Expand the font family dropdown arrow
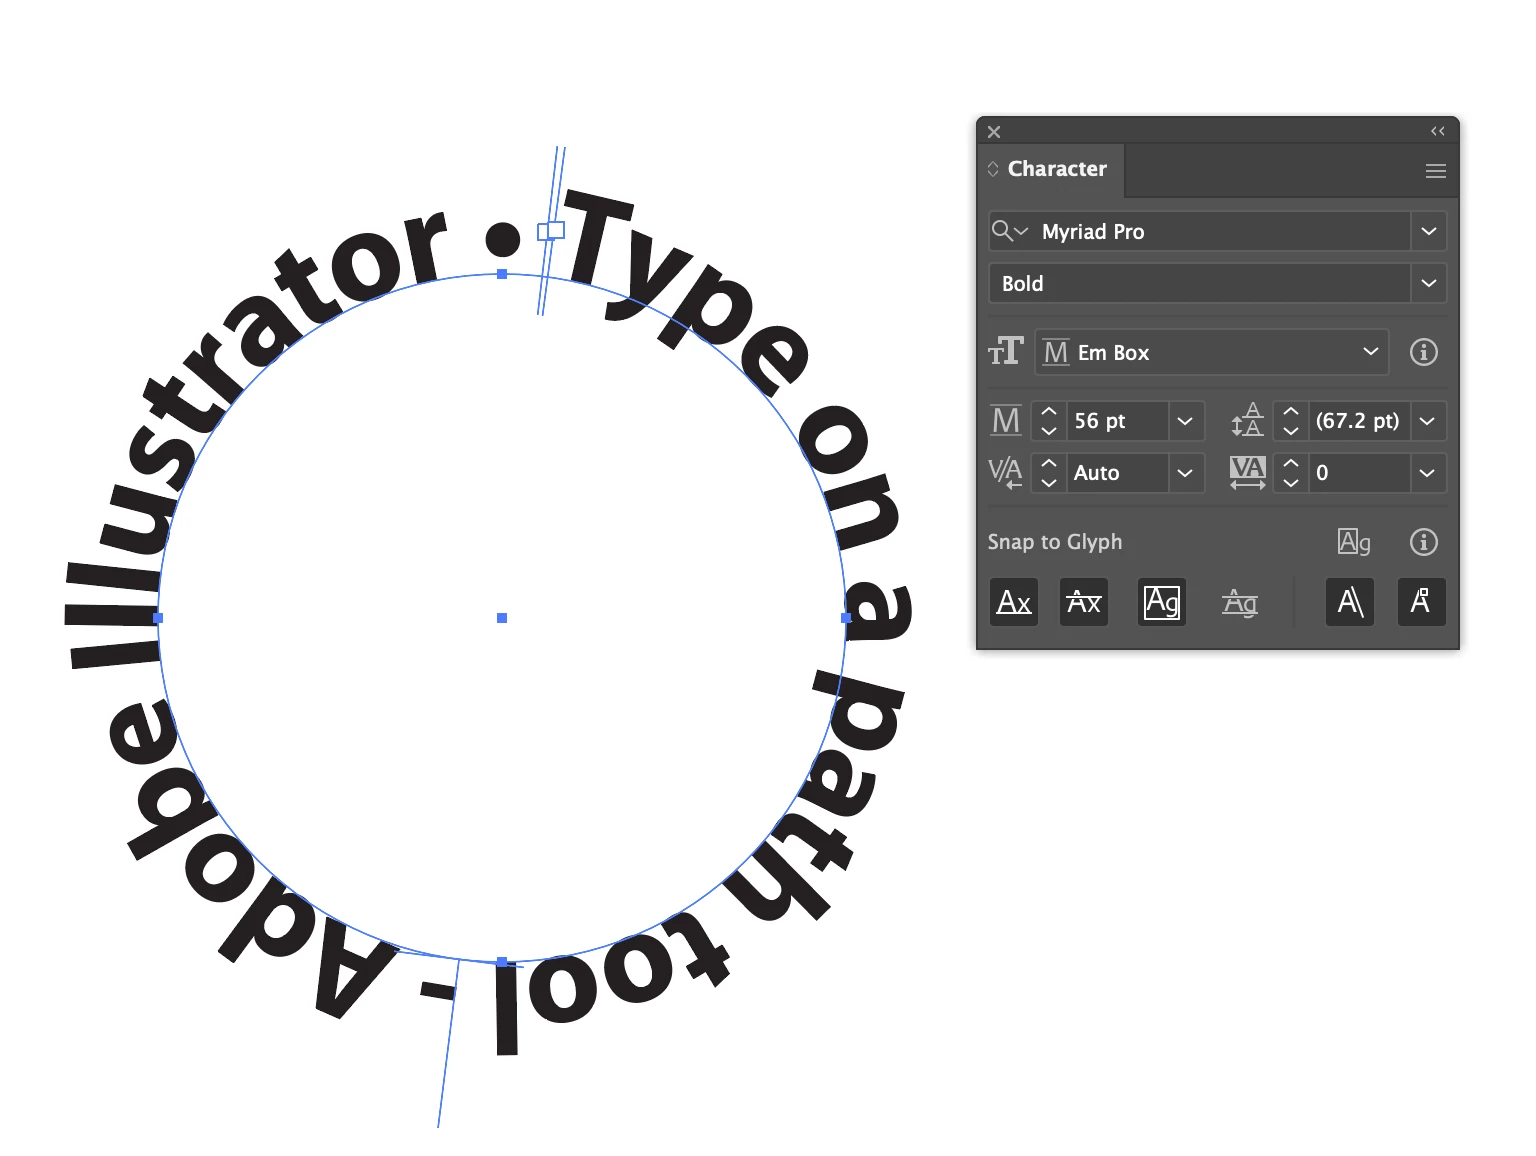The image size is (1536, 1156). pyautogui.click(x=1429, y=231)
